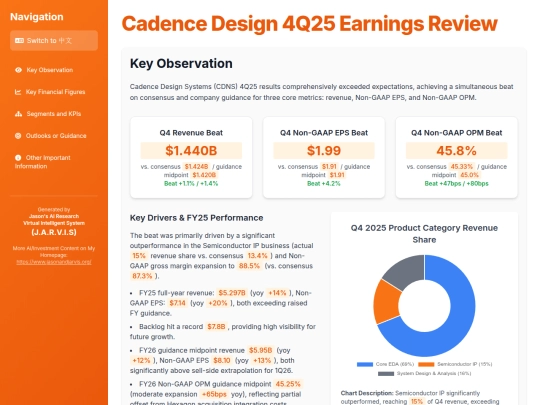Image resolution: width=540 pixels, height=405 pixels.
Task: Click the Beat +47bps / +80bps text
Action: (x=456, y=184)
